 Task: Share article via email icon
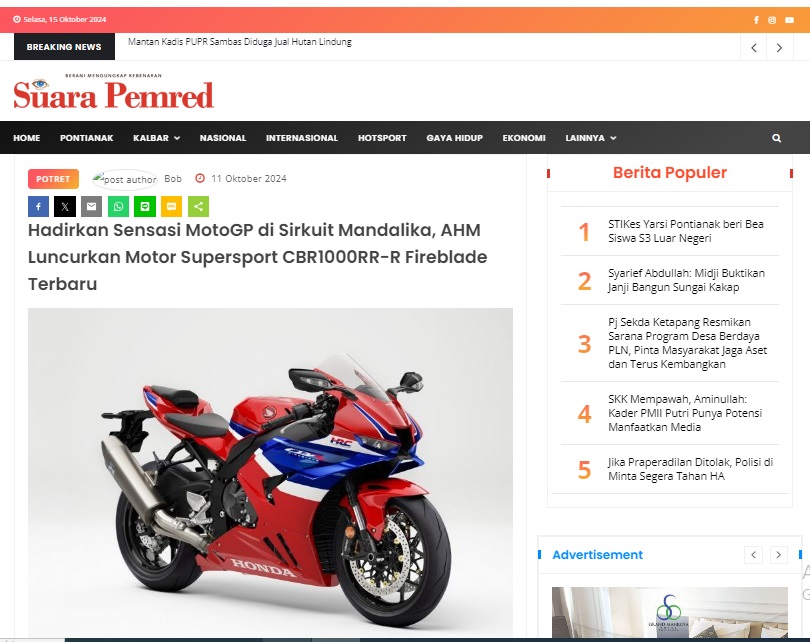tap(91, 207)
